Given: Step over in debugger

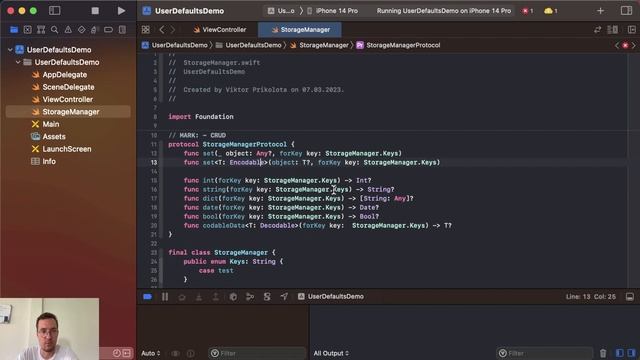Looking at the screenshot, I should [182, 297].
